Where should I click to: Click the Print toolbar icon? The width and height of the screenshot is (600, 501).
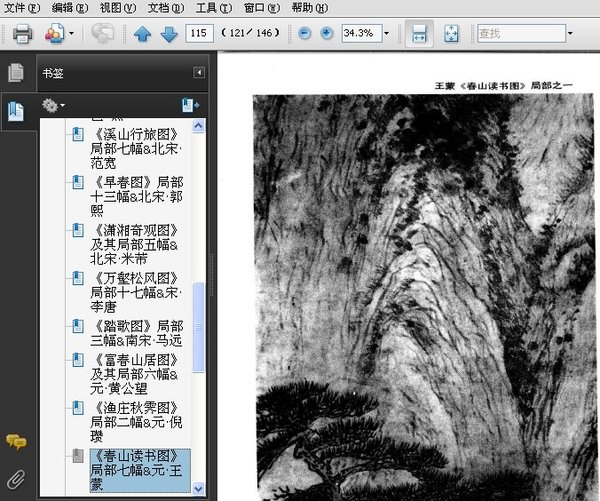click(22, 34)
